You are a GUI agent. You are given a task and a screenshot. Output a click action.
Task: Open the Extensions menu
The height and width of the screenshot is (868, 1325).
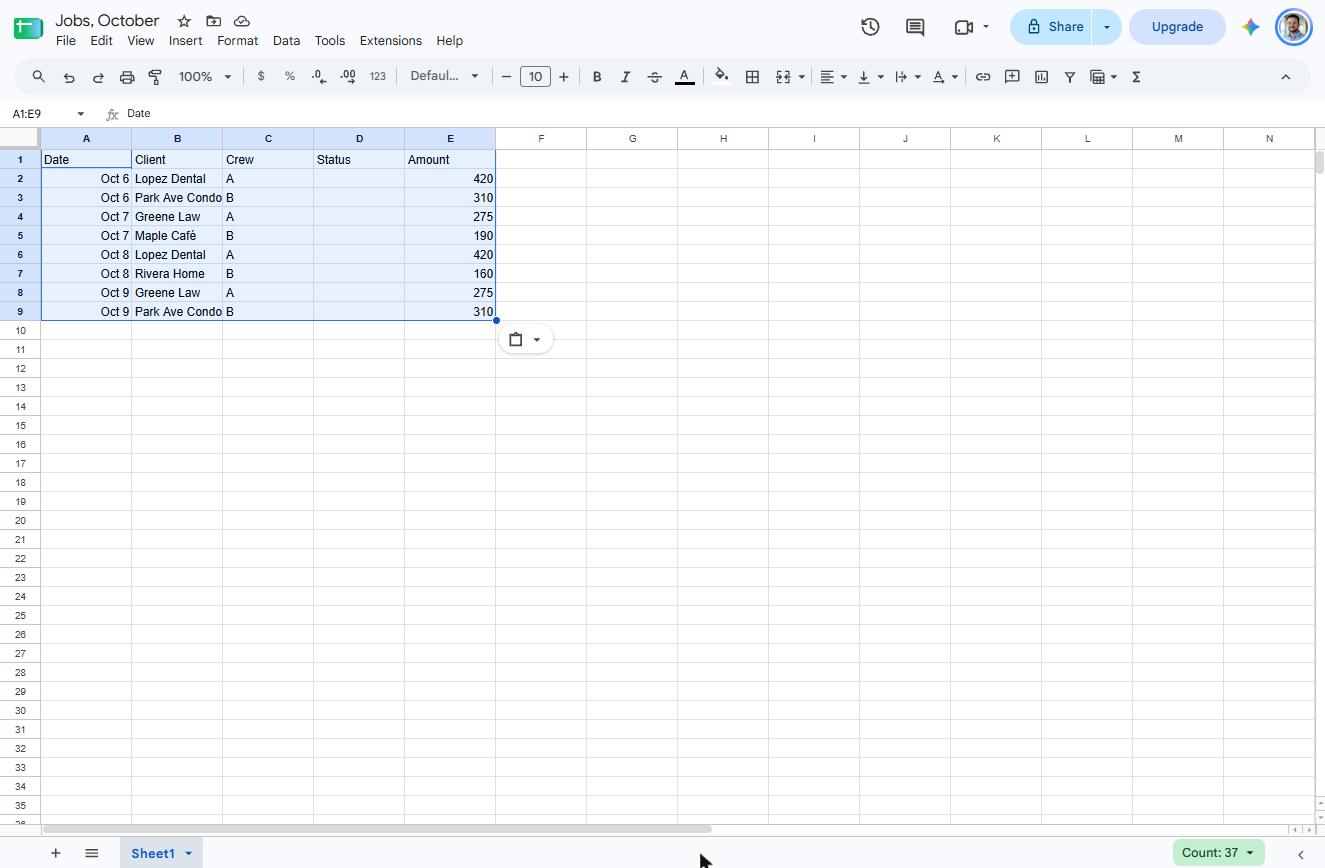pyautogui.click(x=391, y=41)
